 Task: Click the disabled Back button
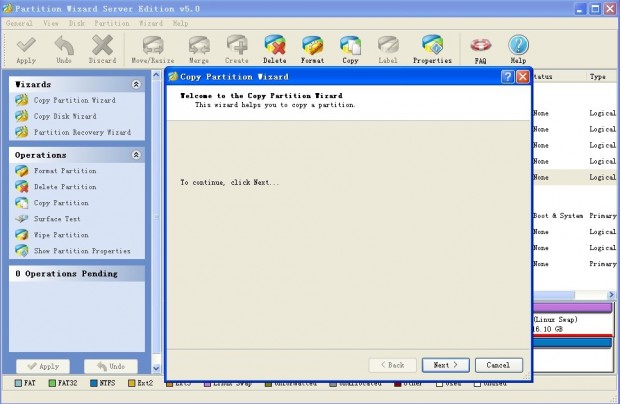[392, 365]
